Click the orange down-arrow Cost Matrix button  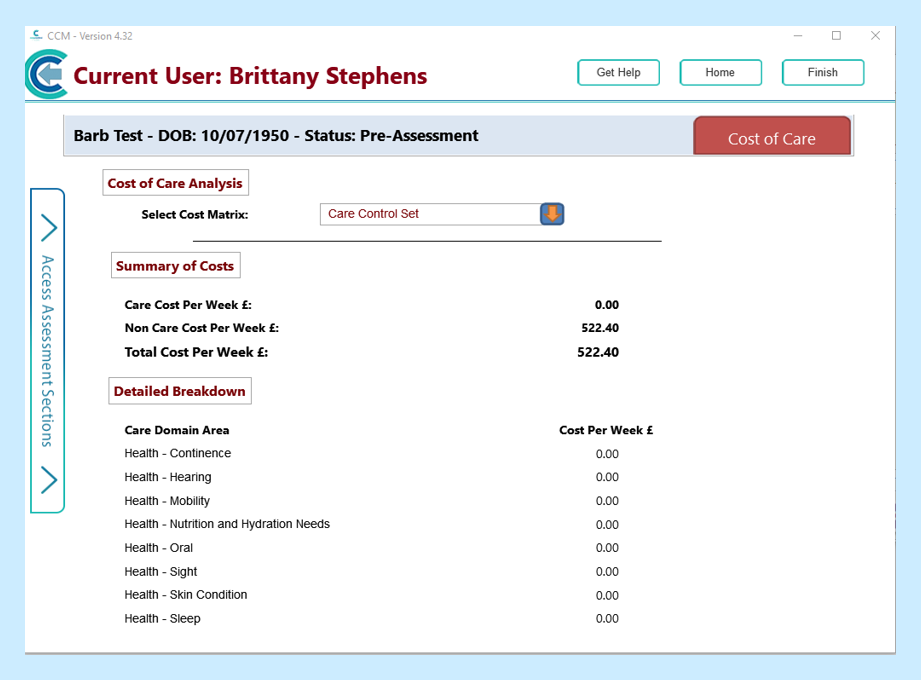tap(552, 214)
